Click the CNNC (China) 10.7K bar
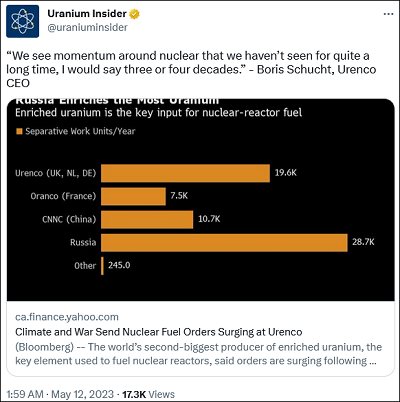Viewport: 400px width, 402px height. click(x=147, y=219)
